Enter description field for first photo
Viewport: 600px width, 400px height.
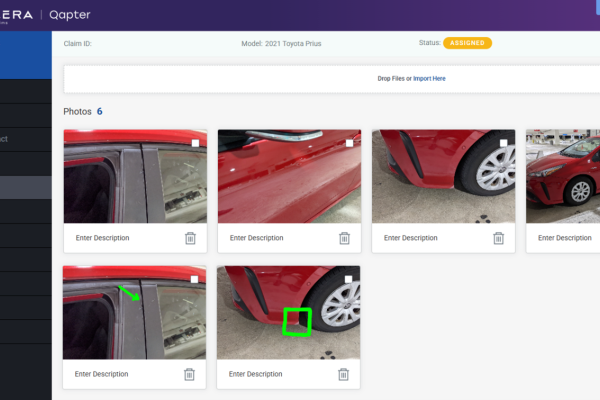[x=102, y=238]
